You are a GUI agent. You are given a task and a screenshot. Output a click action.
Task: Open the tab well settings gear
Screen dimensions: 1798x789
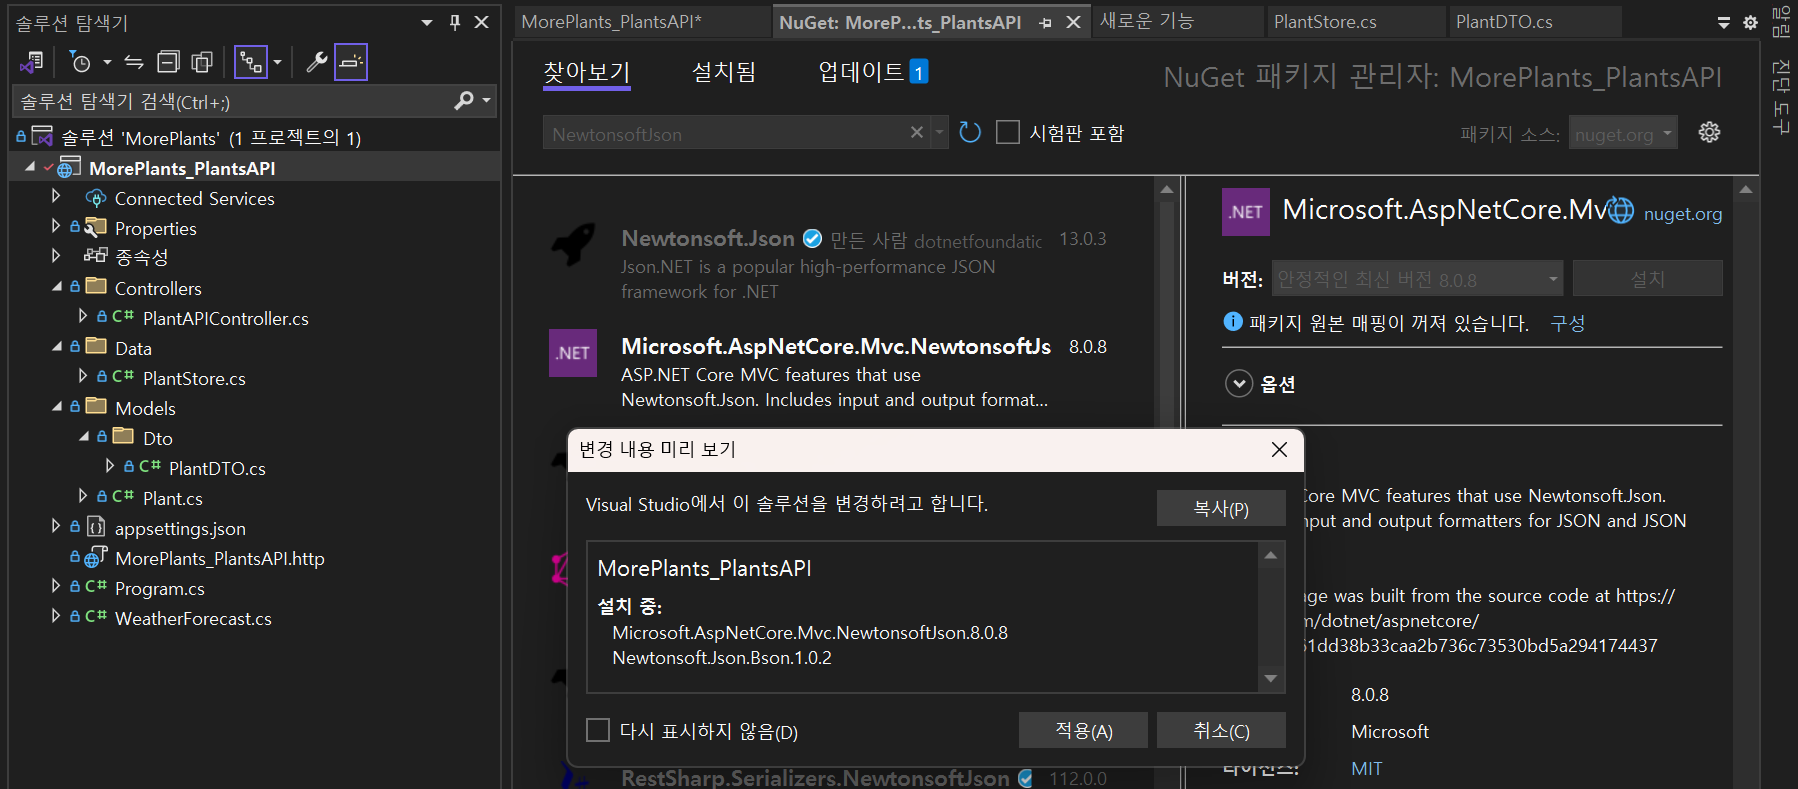1750,22
